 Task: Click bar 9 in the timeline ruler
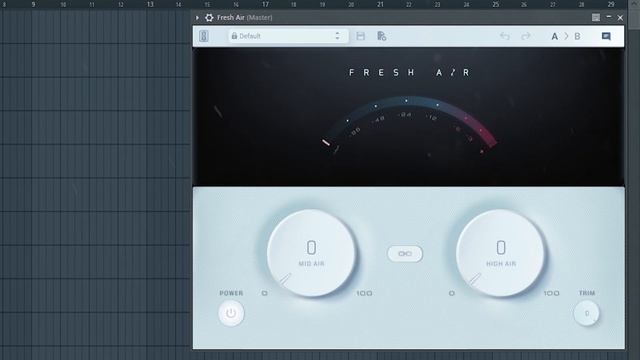tap(33, 4)
